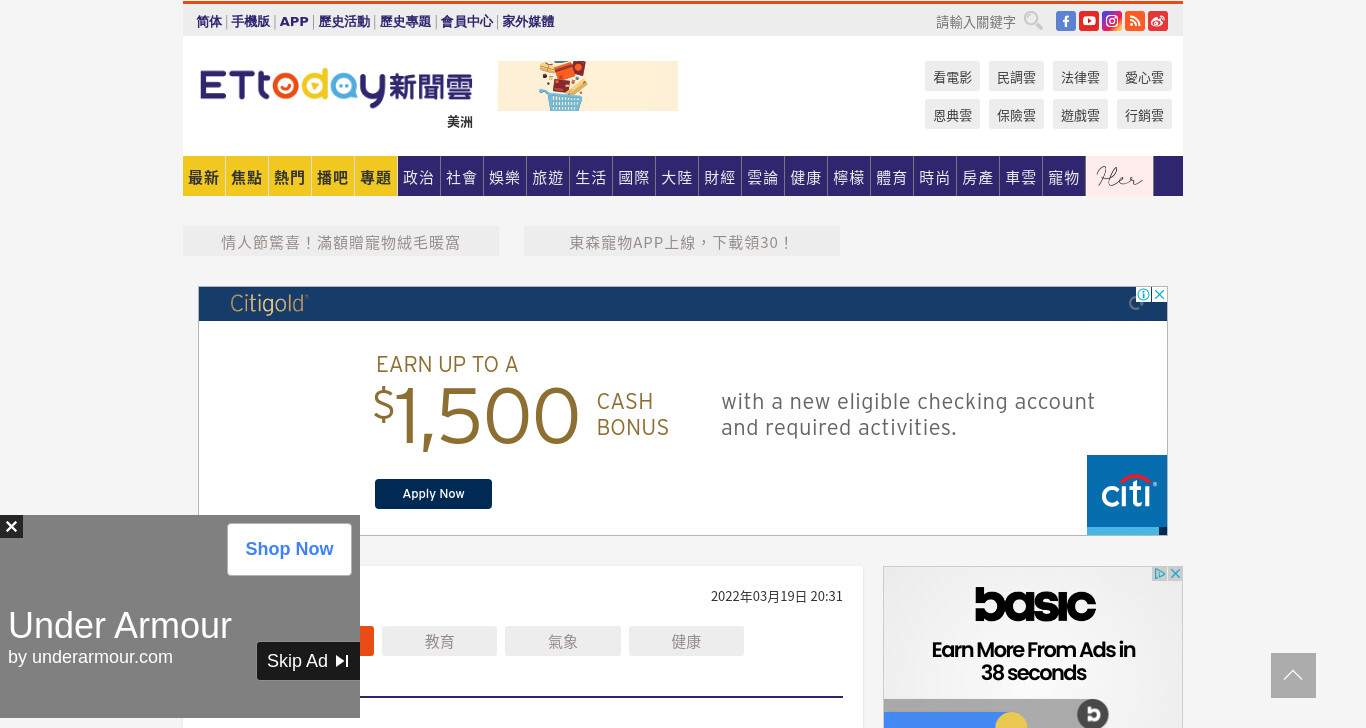Image resolution: width=1366 pixels, height=728 pixels.
Task: Open 會員中心 link
Action: point(467,22)
